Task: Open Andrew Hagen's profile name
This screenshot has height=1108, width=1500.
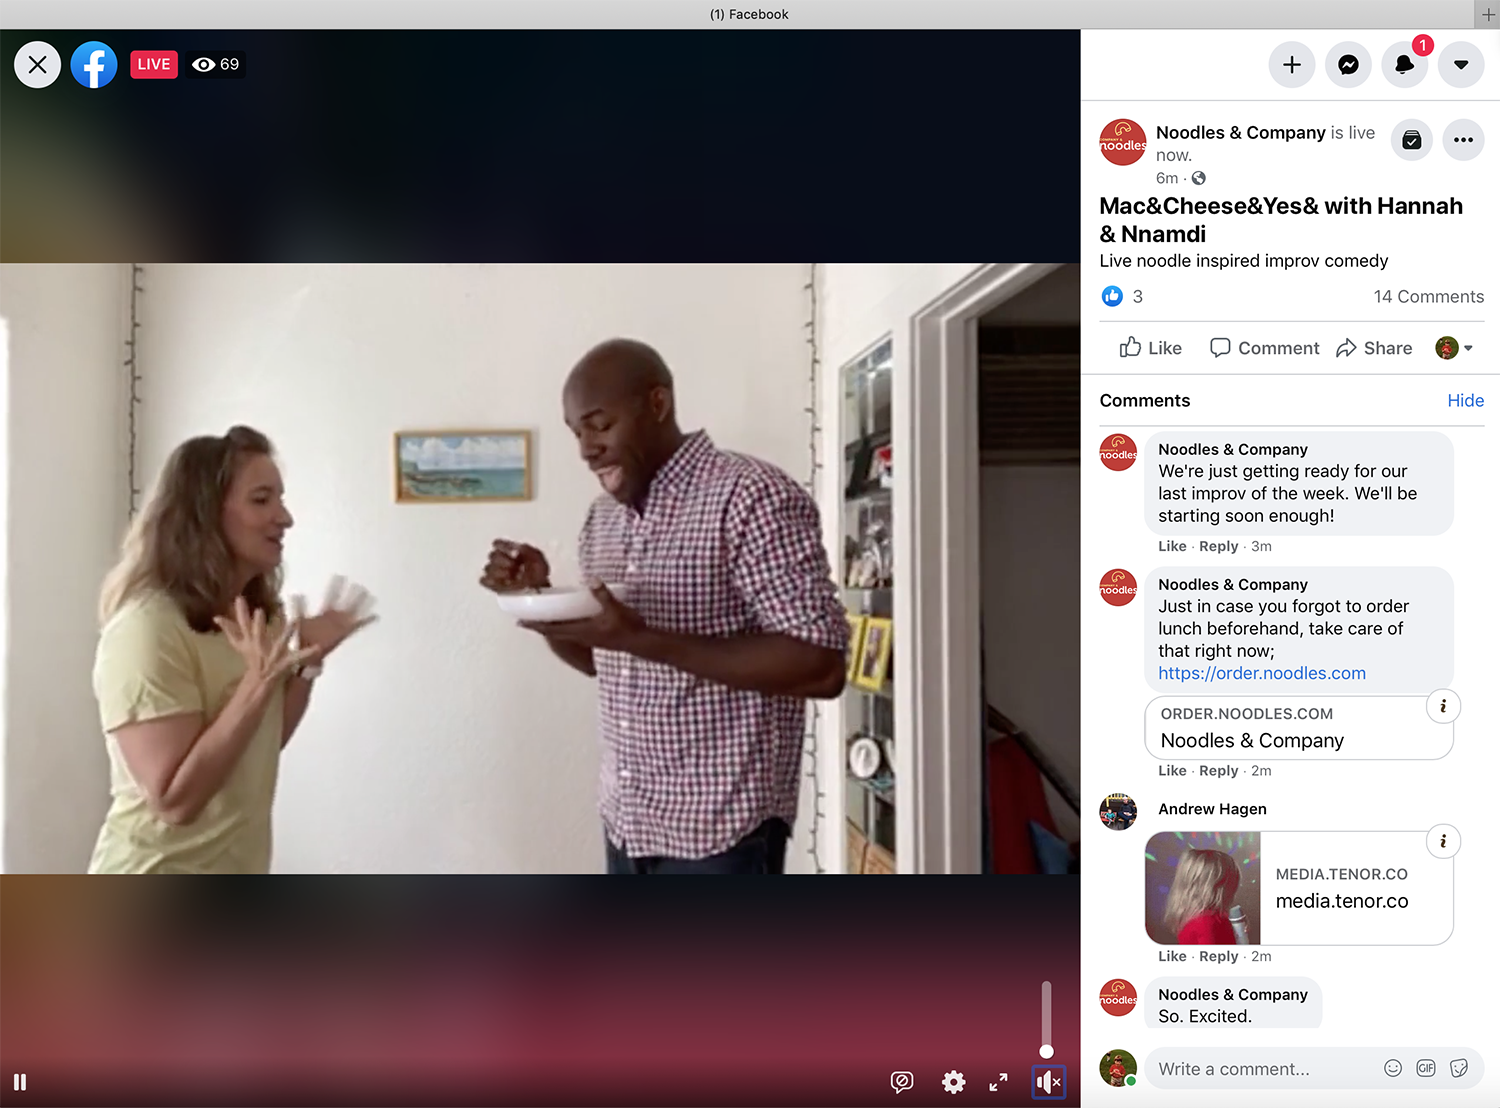Action: point(1212,809)
